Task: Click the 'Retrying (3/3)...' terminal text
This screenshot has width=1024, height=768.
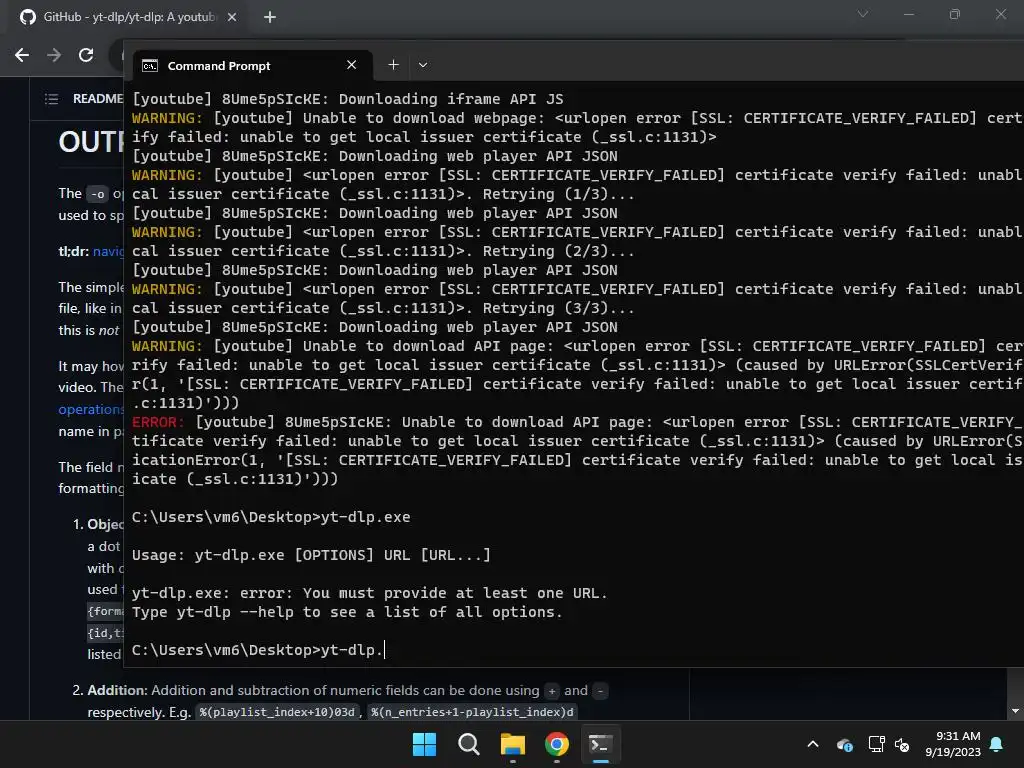Action: [558, 308]
